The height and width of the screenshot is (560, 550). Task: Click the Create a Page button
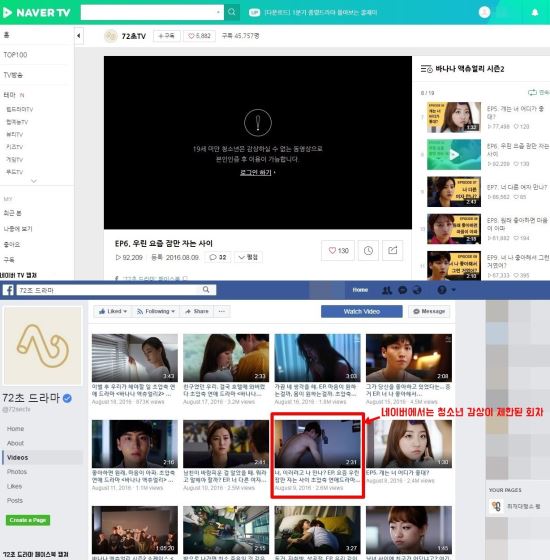pyautogui.click(x=28, y=520)
